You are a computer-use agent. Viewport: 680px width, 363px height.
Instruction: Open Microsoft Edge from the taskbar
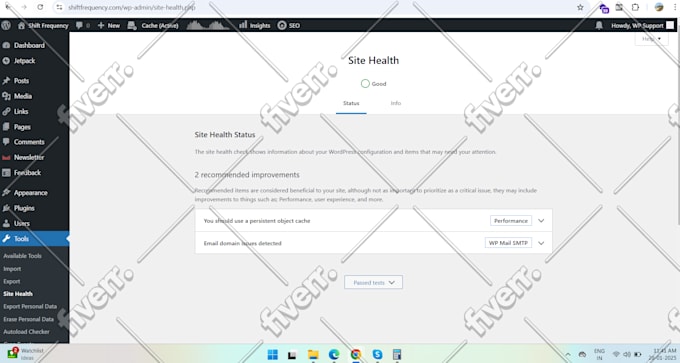[x=333, y=354]
